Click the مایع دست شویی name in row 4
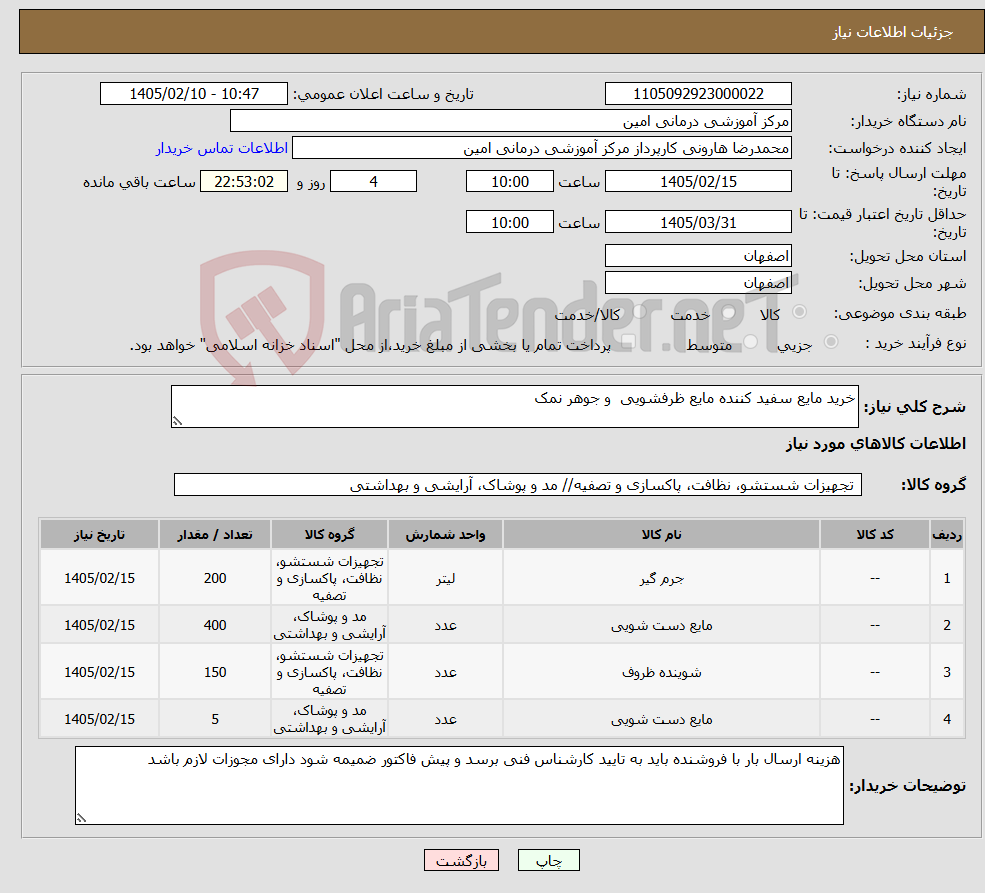Screen dimensions: 985x893 tap(661, 720)
